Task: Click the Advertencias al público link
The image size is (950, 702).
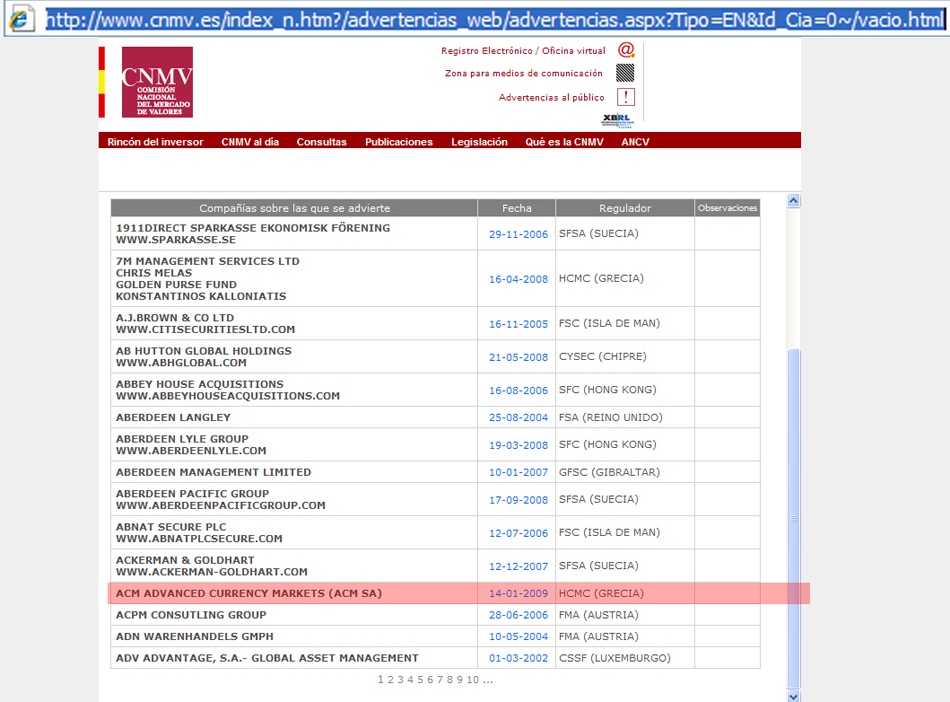Action: (551, 98)
